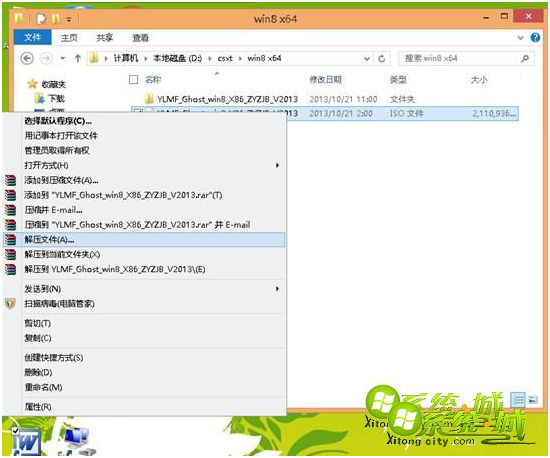Select the YLMF_Ghost_win8_X86_ZYZJB_V2013 folder row
The image size is (550, 458).
point(324,99)
